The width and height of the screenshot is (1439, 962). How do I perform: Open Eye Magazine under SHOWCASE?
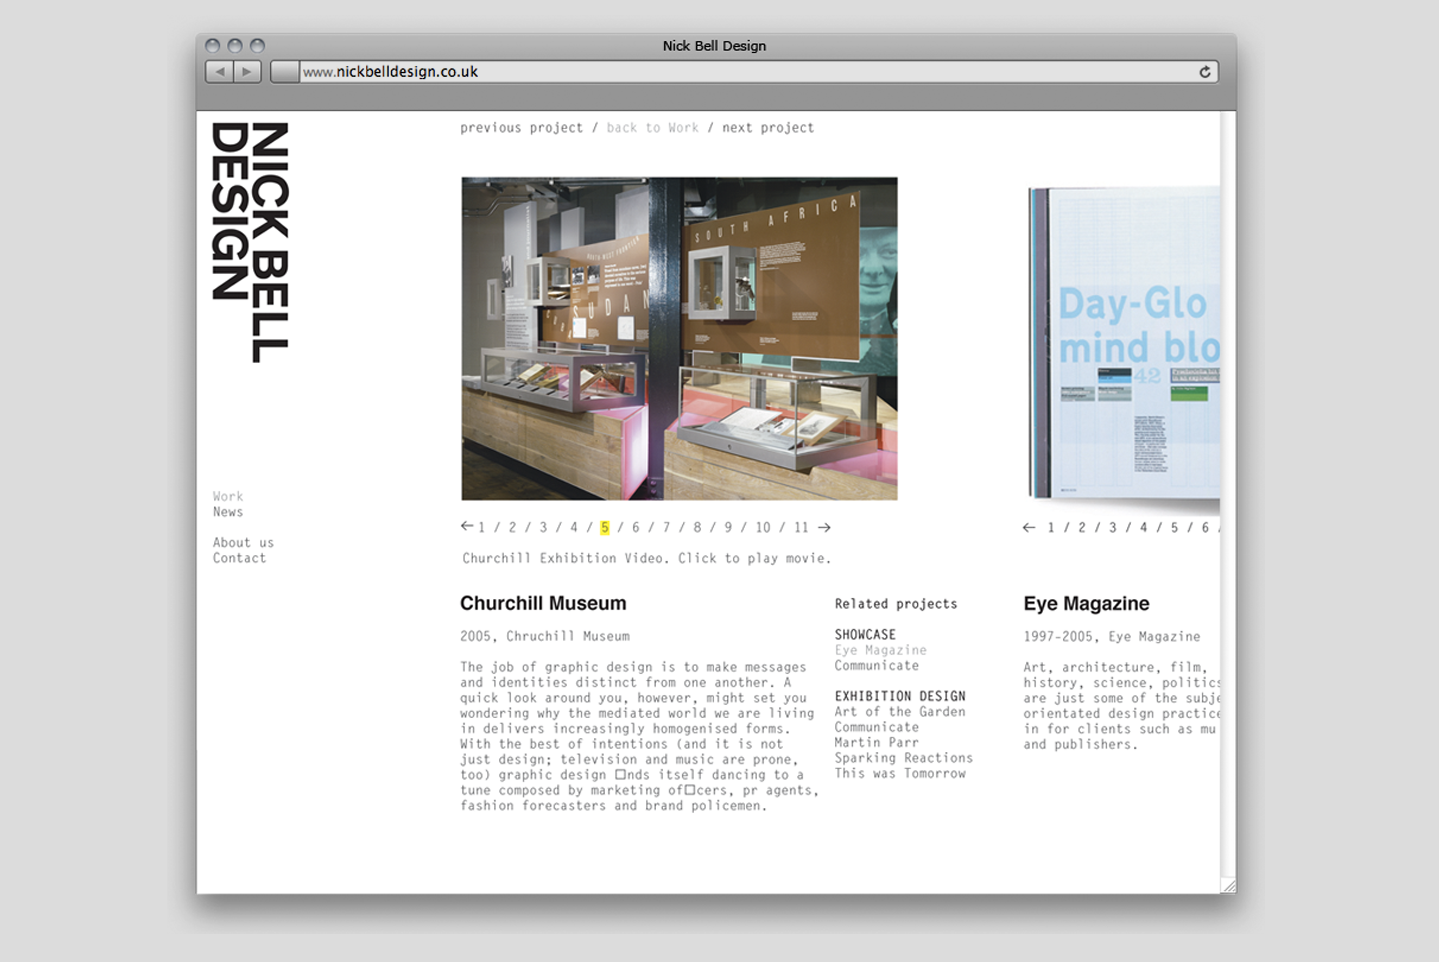click(881, 650)
